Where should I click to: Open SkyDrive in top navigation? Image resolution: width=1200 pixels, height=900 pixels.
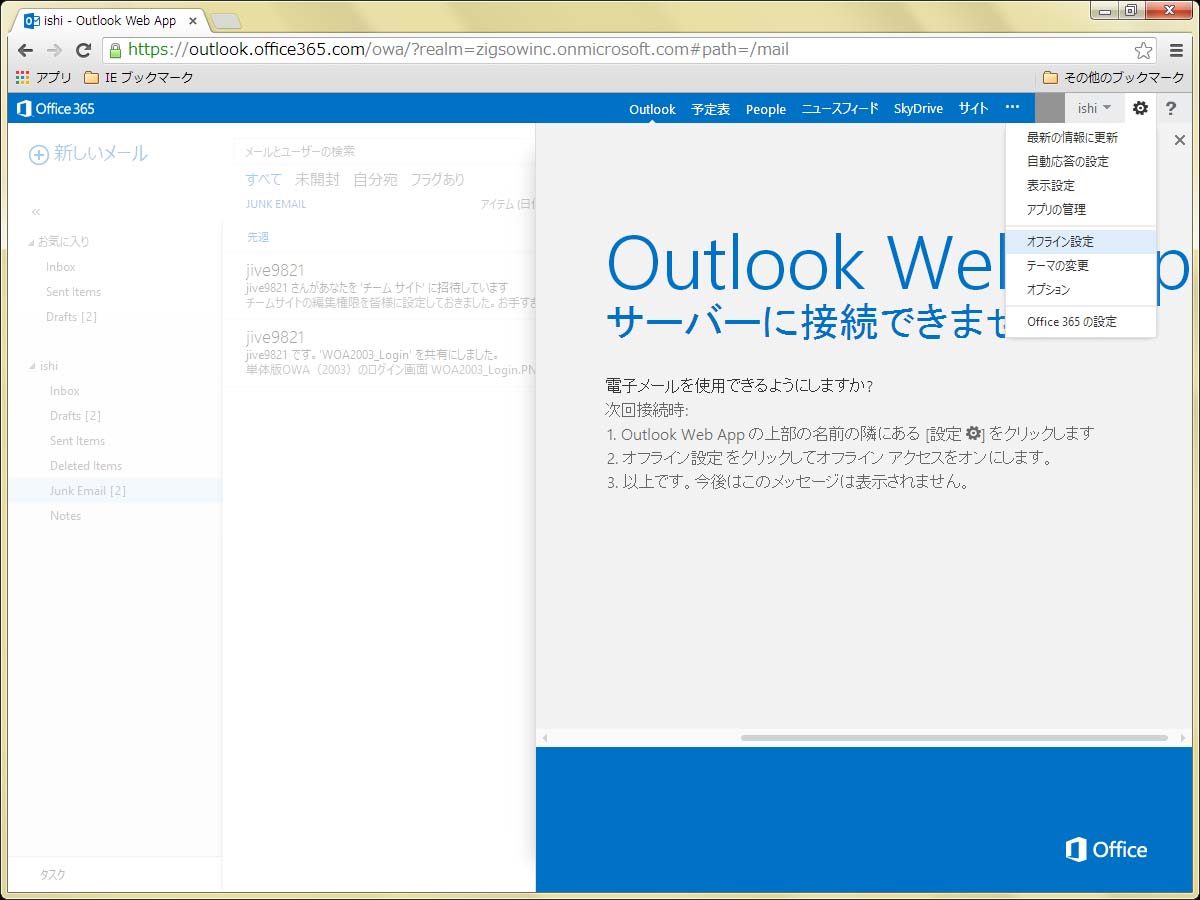click(918, 109)
